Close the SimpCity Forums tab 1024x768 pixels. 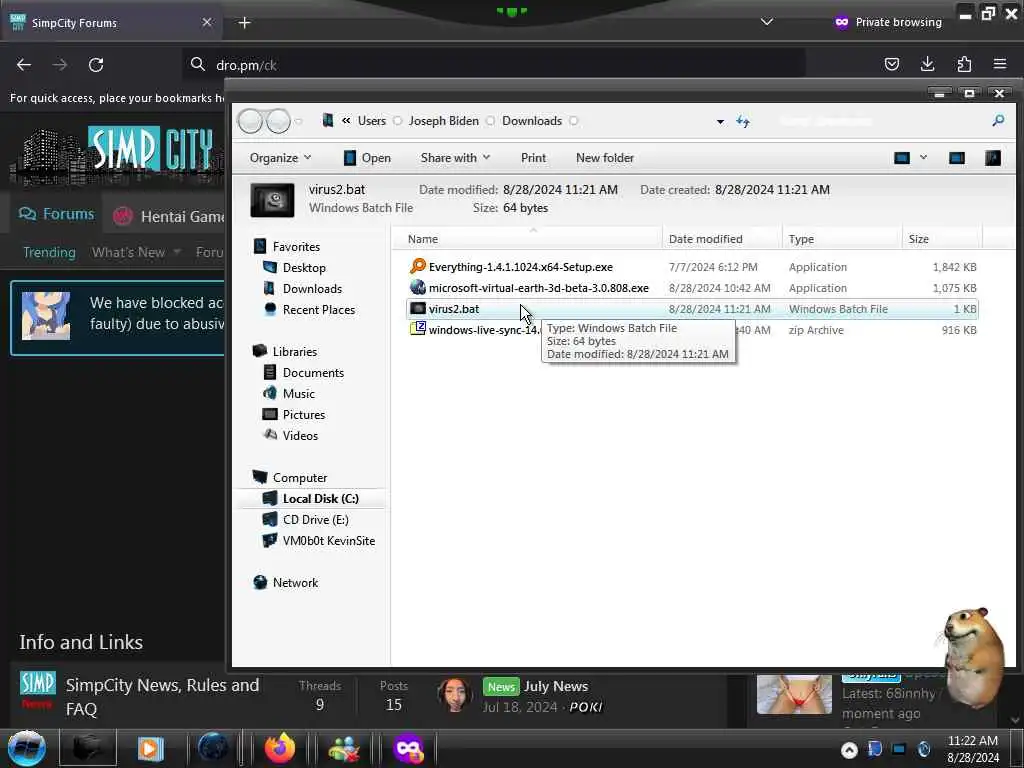[207, 22]
